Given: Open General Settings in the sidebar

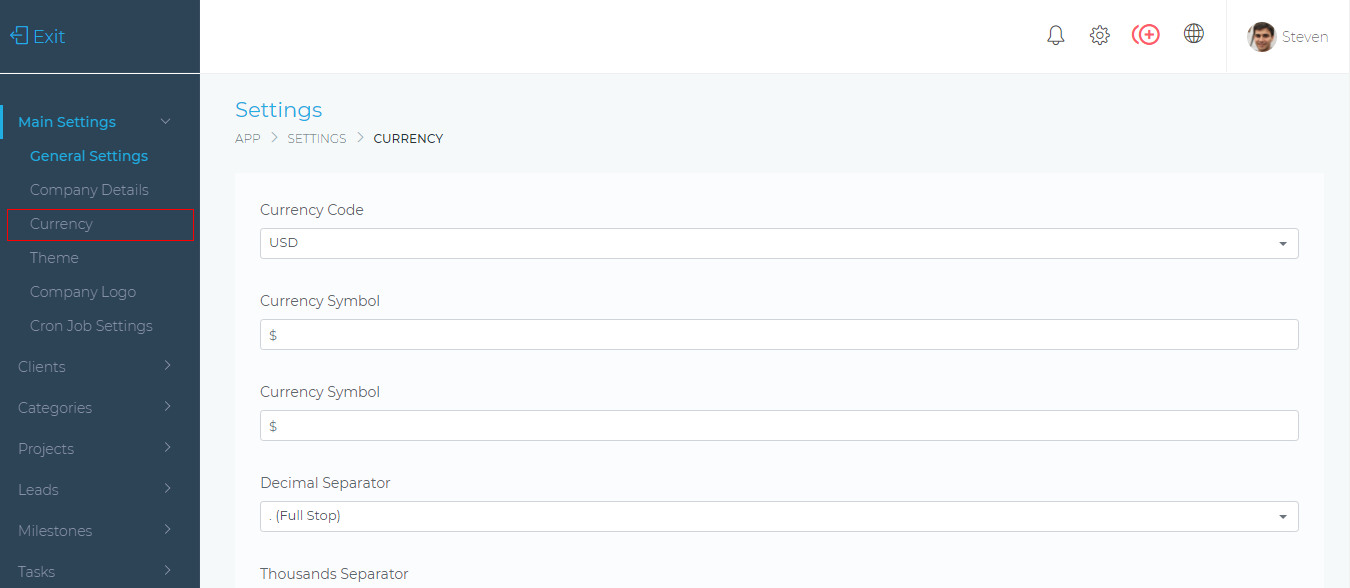Looking at the screenshot, I should point(89,156).
